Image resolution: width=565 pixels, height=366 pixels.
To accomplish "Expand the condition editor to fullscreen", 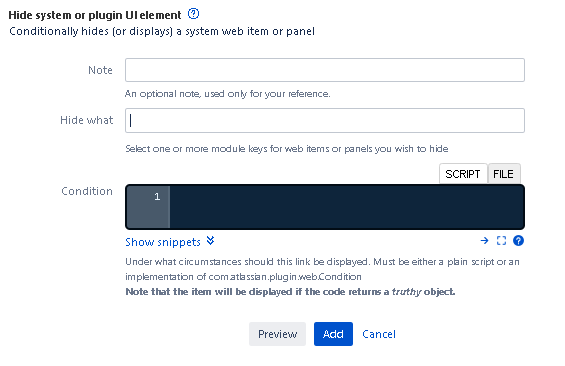I will click(x=501, y=241).
